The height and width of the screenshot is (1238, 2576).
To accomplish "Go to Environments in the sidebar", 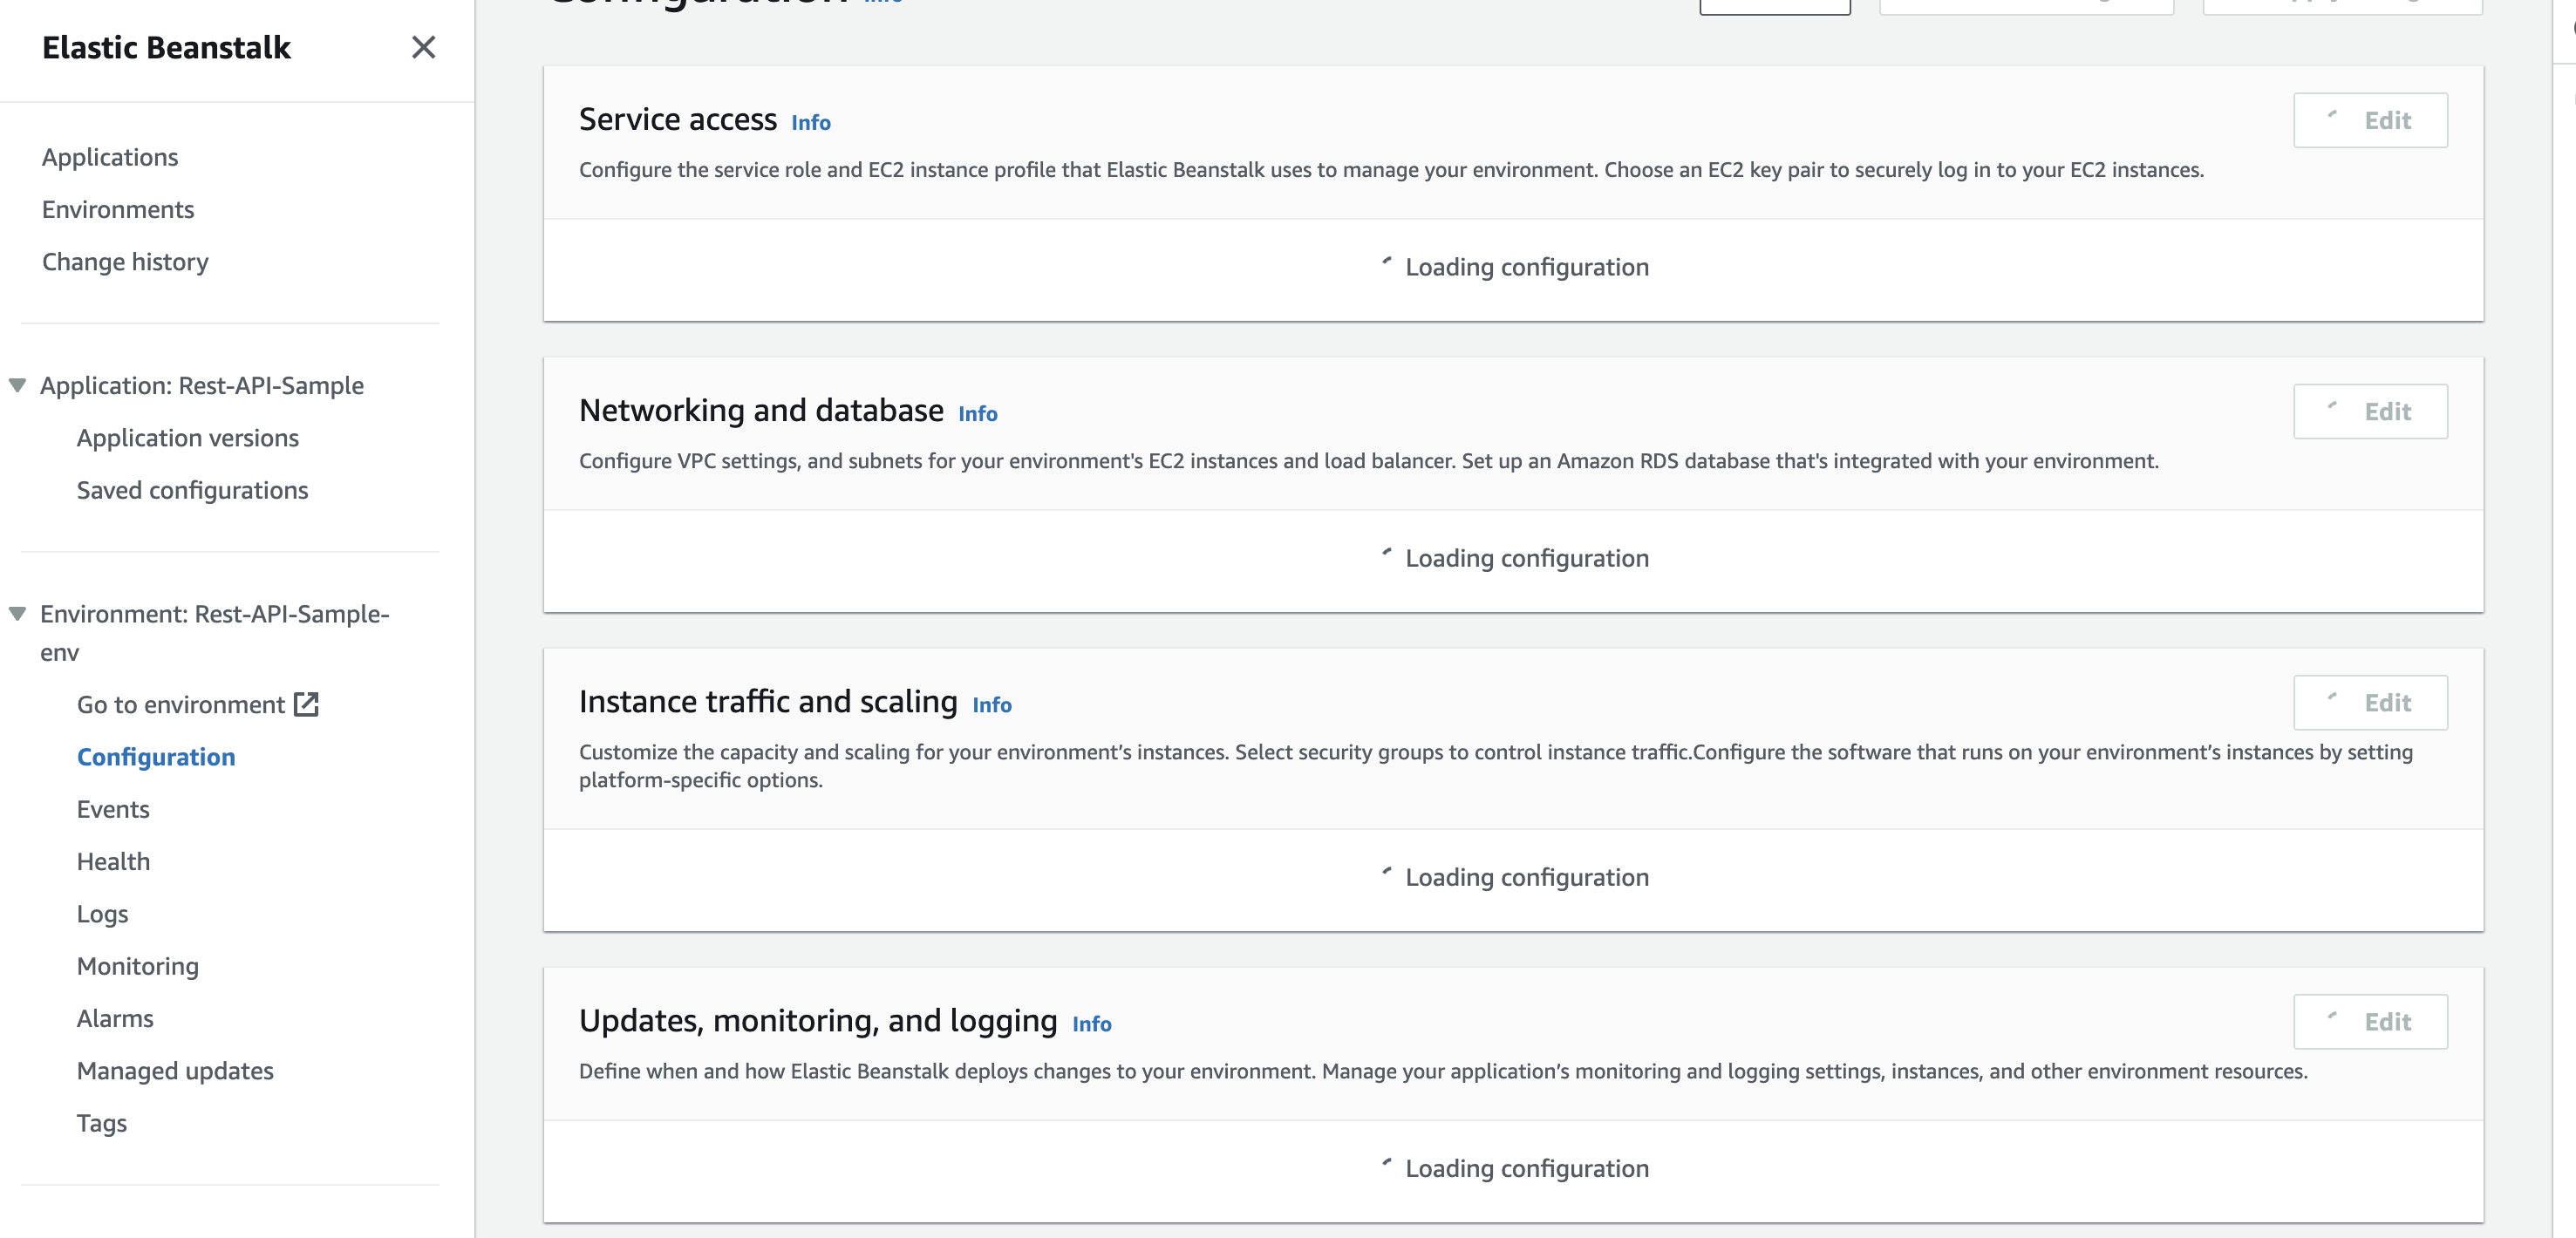I will tap(118, 210).
